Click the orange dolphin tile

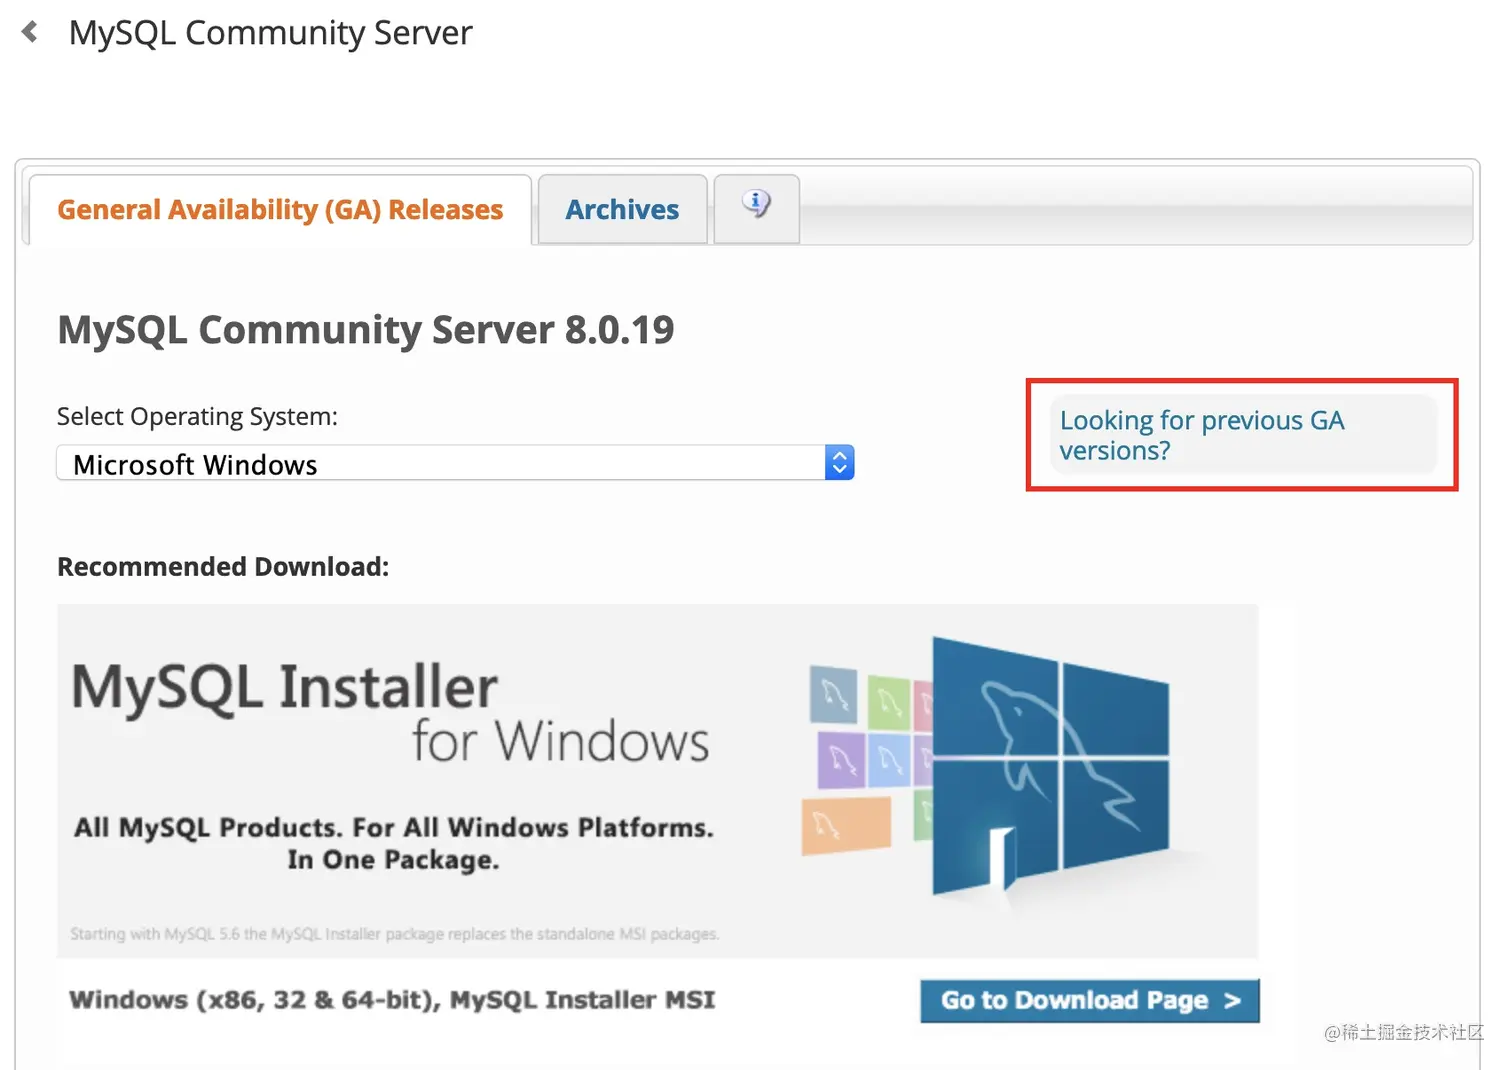[x=846, y=826]
